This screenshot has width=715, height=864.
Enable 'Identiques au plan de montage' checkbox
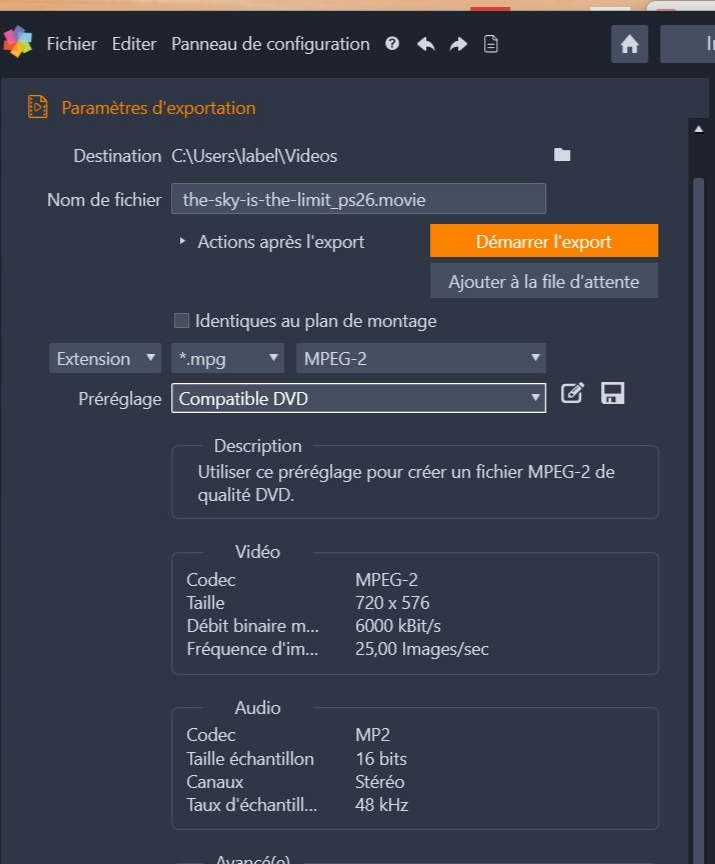click(181, 321)
